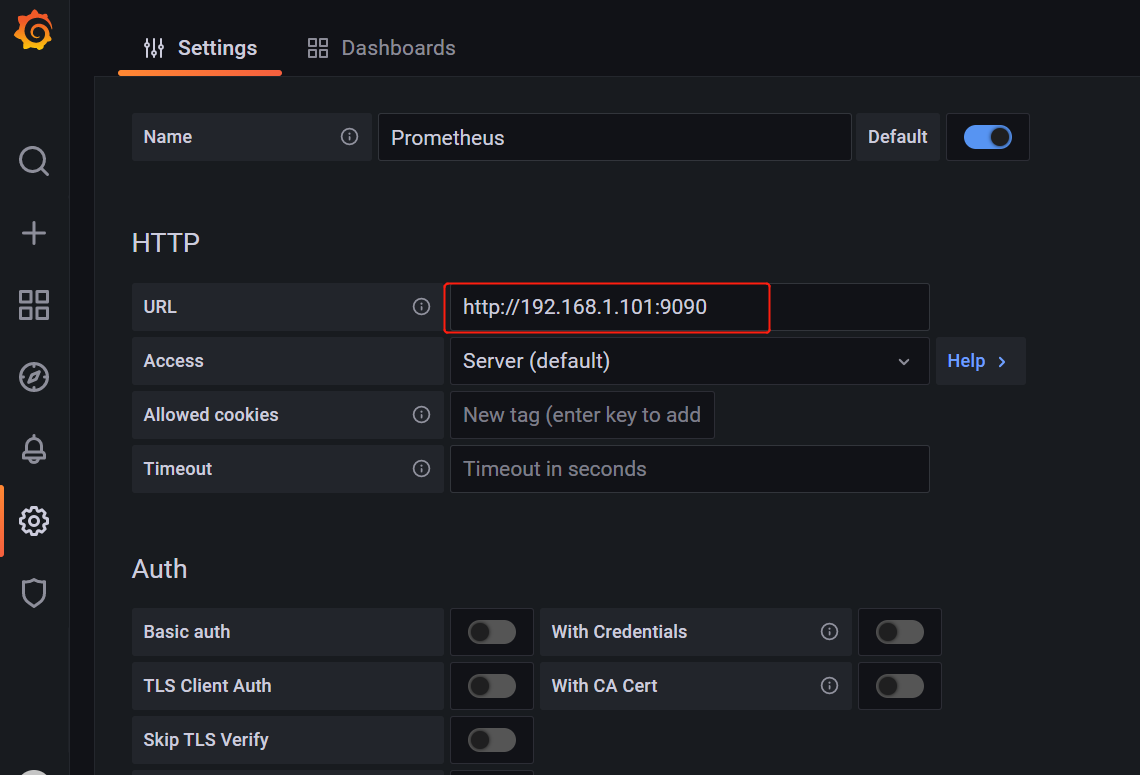
Task: Open the Create plus menu in sidebar
Action: click(x=33, y=233)
